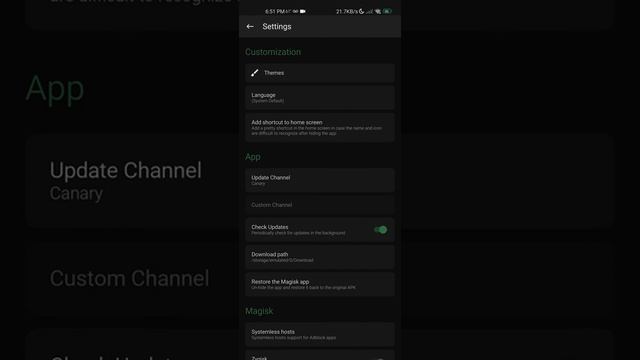Click the Wi-Fi icon in the status bar
The height and width of the screenshot is (360, 640).
click(378, 11)
